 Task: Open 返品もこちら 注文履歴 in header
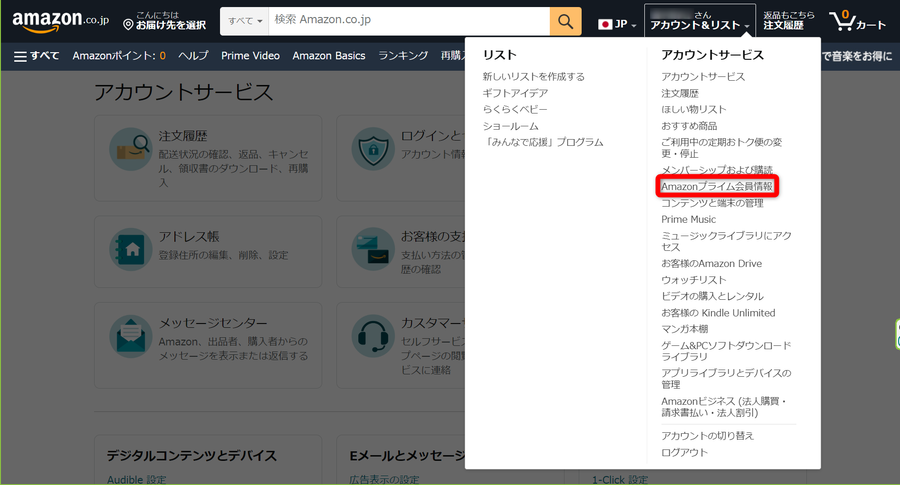click(789, 21)
